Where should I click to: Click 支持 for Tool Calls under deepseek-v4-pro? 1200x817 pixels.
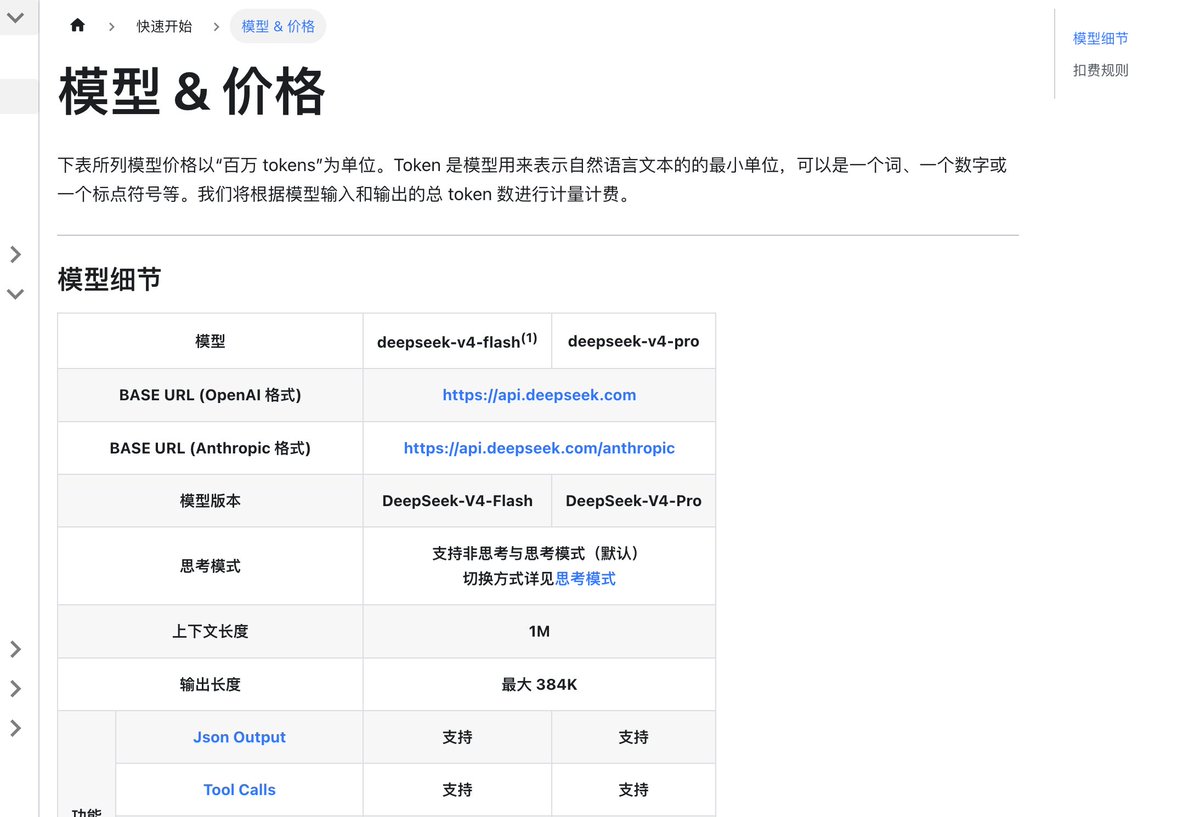(x=633, y=790)
